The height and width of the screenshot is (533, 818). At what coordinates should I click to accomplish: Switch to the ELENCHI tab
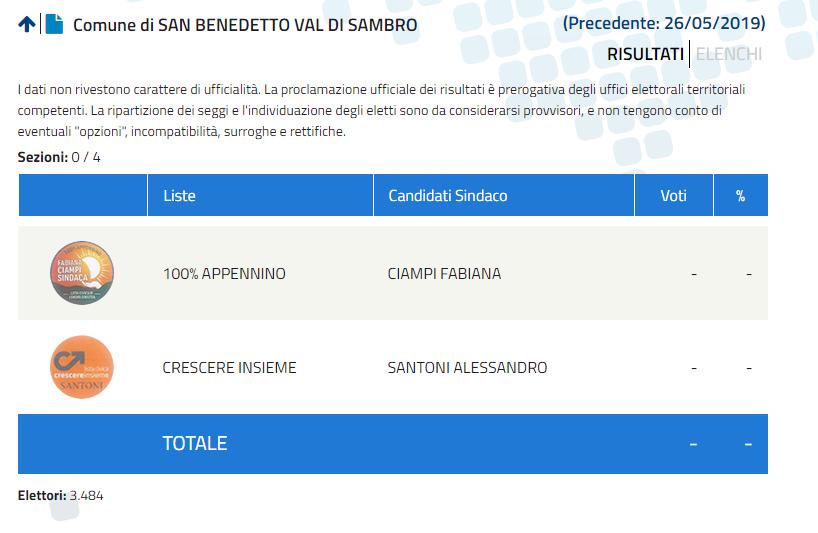pos(729,54)
